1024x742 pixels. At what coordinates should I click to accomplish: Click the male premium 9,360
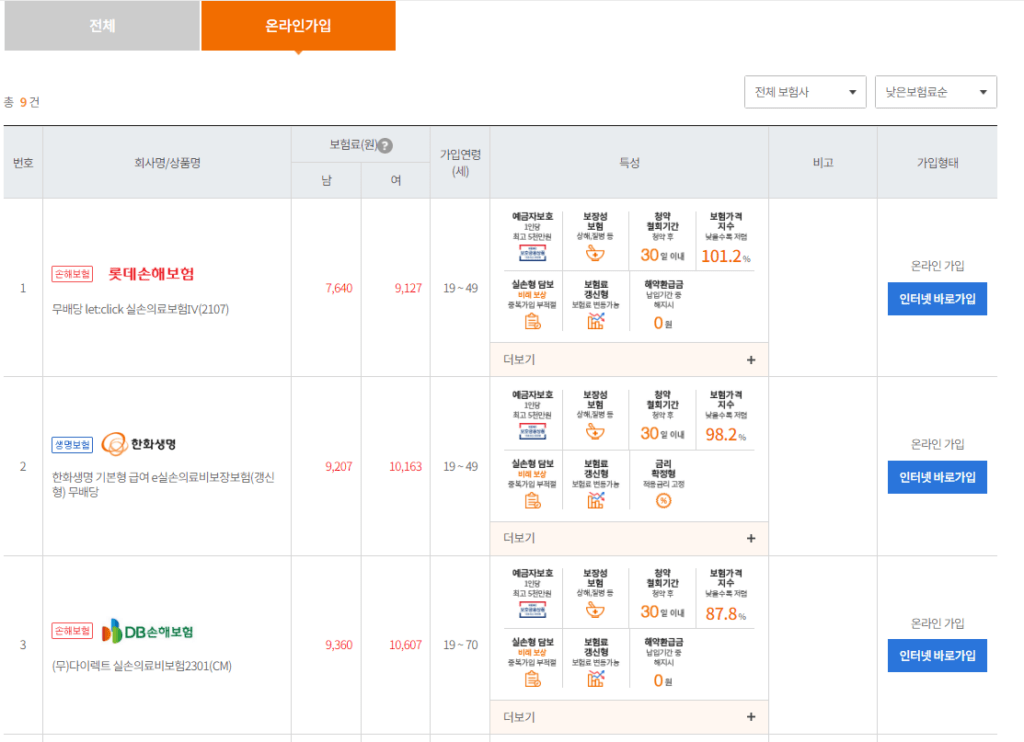339,645
